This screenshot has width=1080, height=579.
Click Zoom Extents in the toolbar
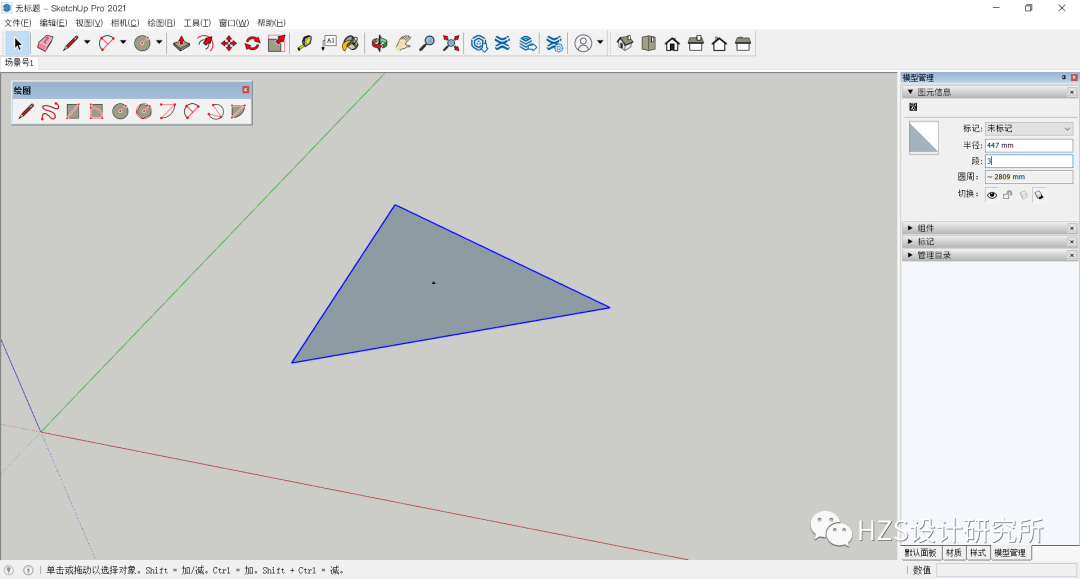(x=449, y=43)
